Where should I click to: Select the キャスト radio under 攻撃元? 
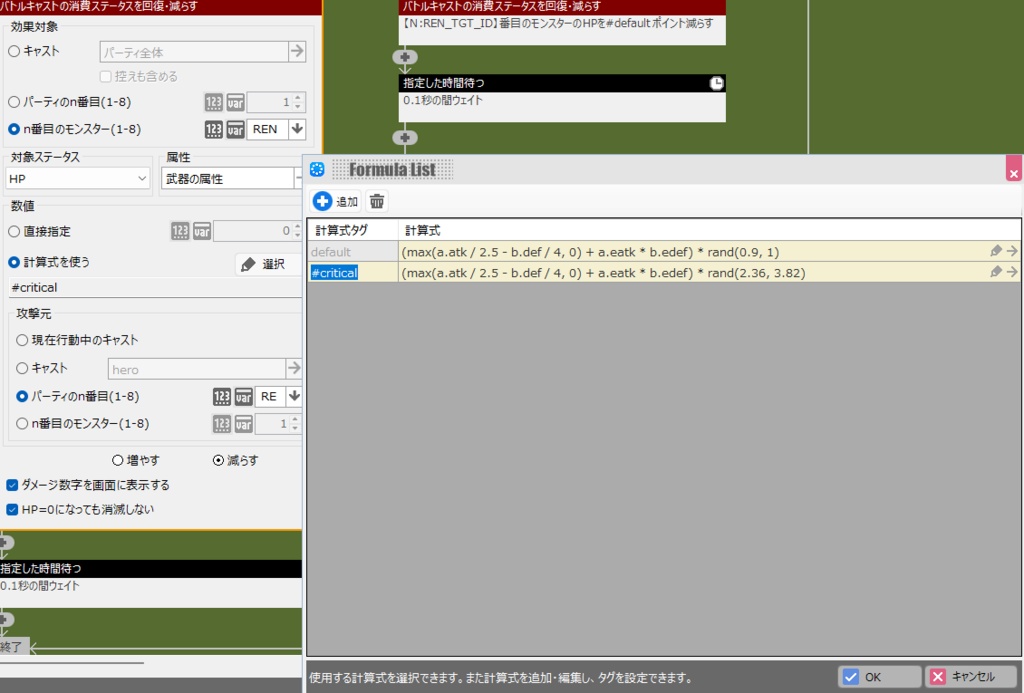22,368
